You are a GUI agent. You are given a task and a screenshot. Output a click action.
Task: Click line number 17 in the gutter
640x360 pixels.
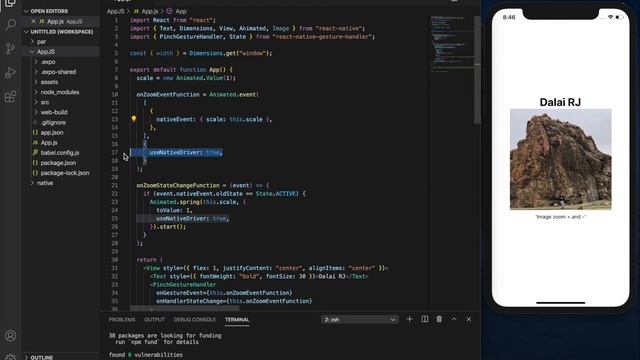tap(115, 152)
